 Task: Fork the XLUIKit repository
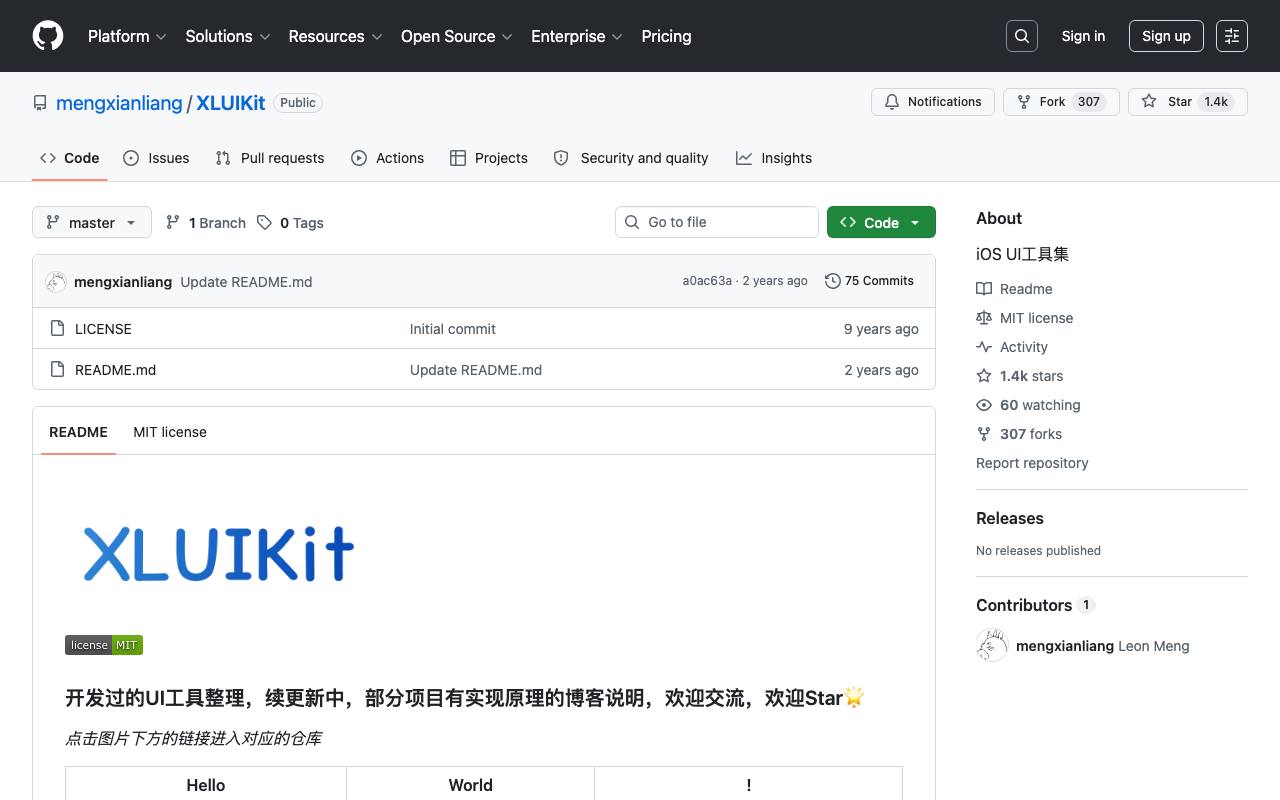[x=1061, y=102]
